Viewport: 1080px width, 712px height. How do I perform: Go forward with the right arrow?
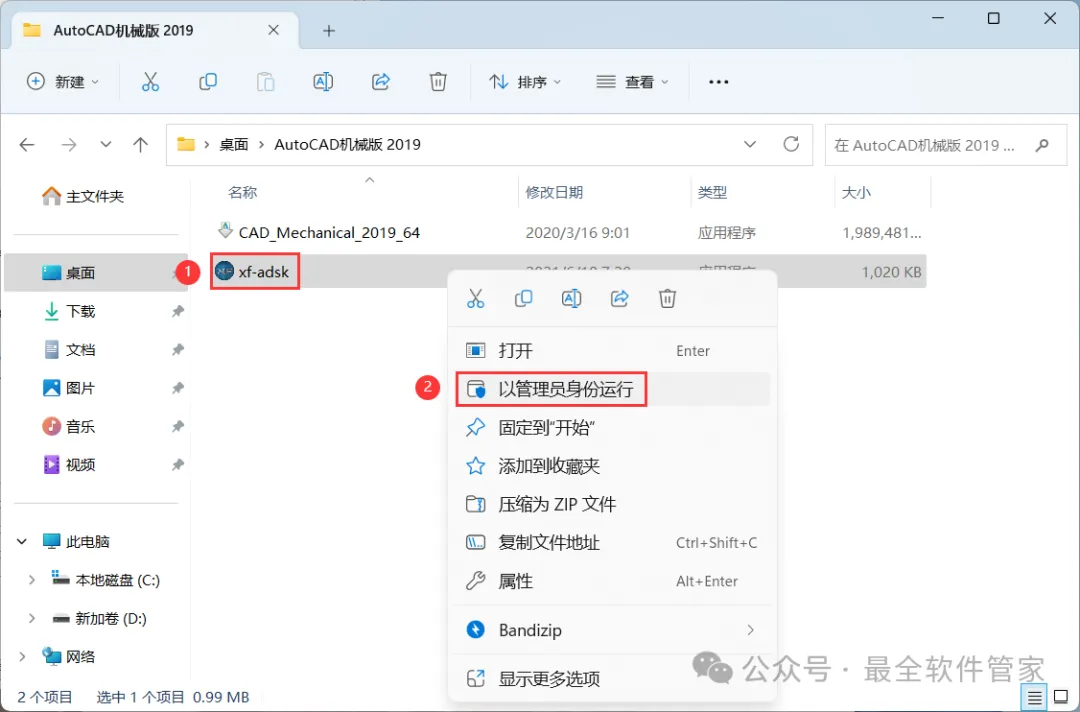69,145
